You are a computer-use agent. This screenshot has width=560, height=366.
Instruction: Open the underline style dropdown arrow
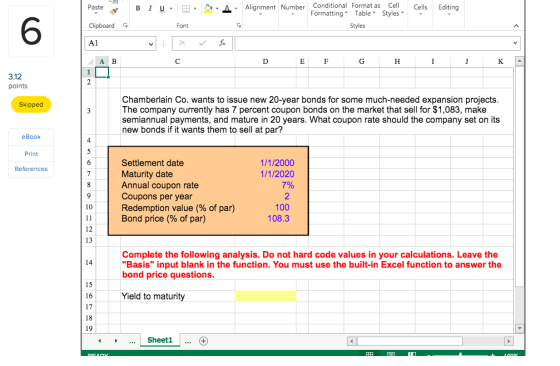(171, 8)
